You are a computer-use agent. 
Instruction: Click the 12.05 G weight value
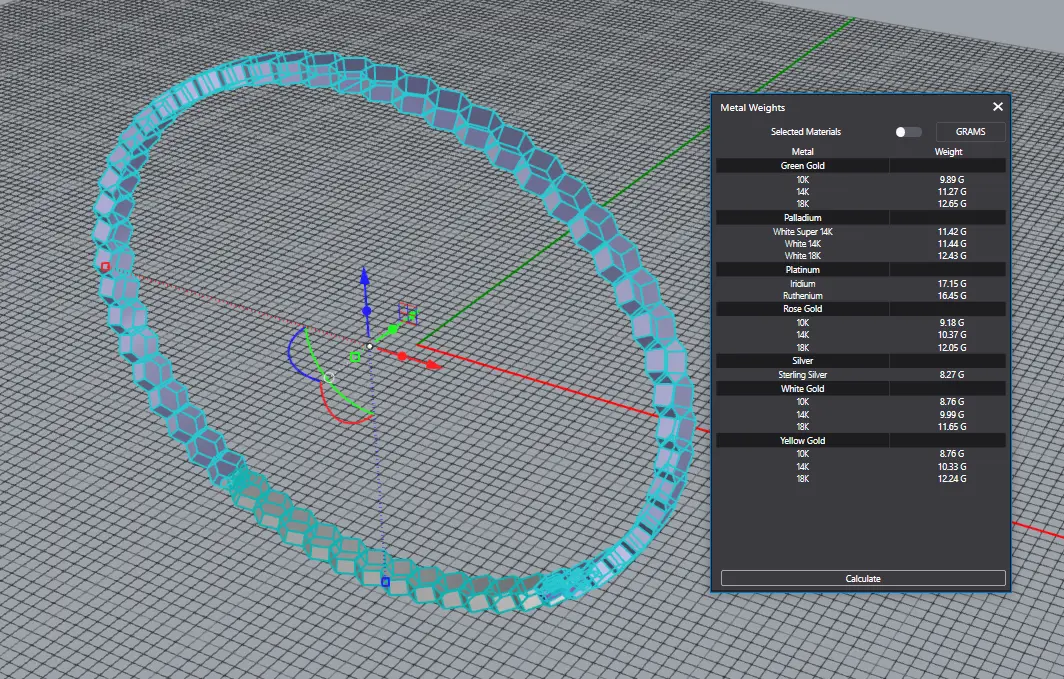point(951,347)
